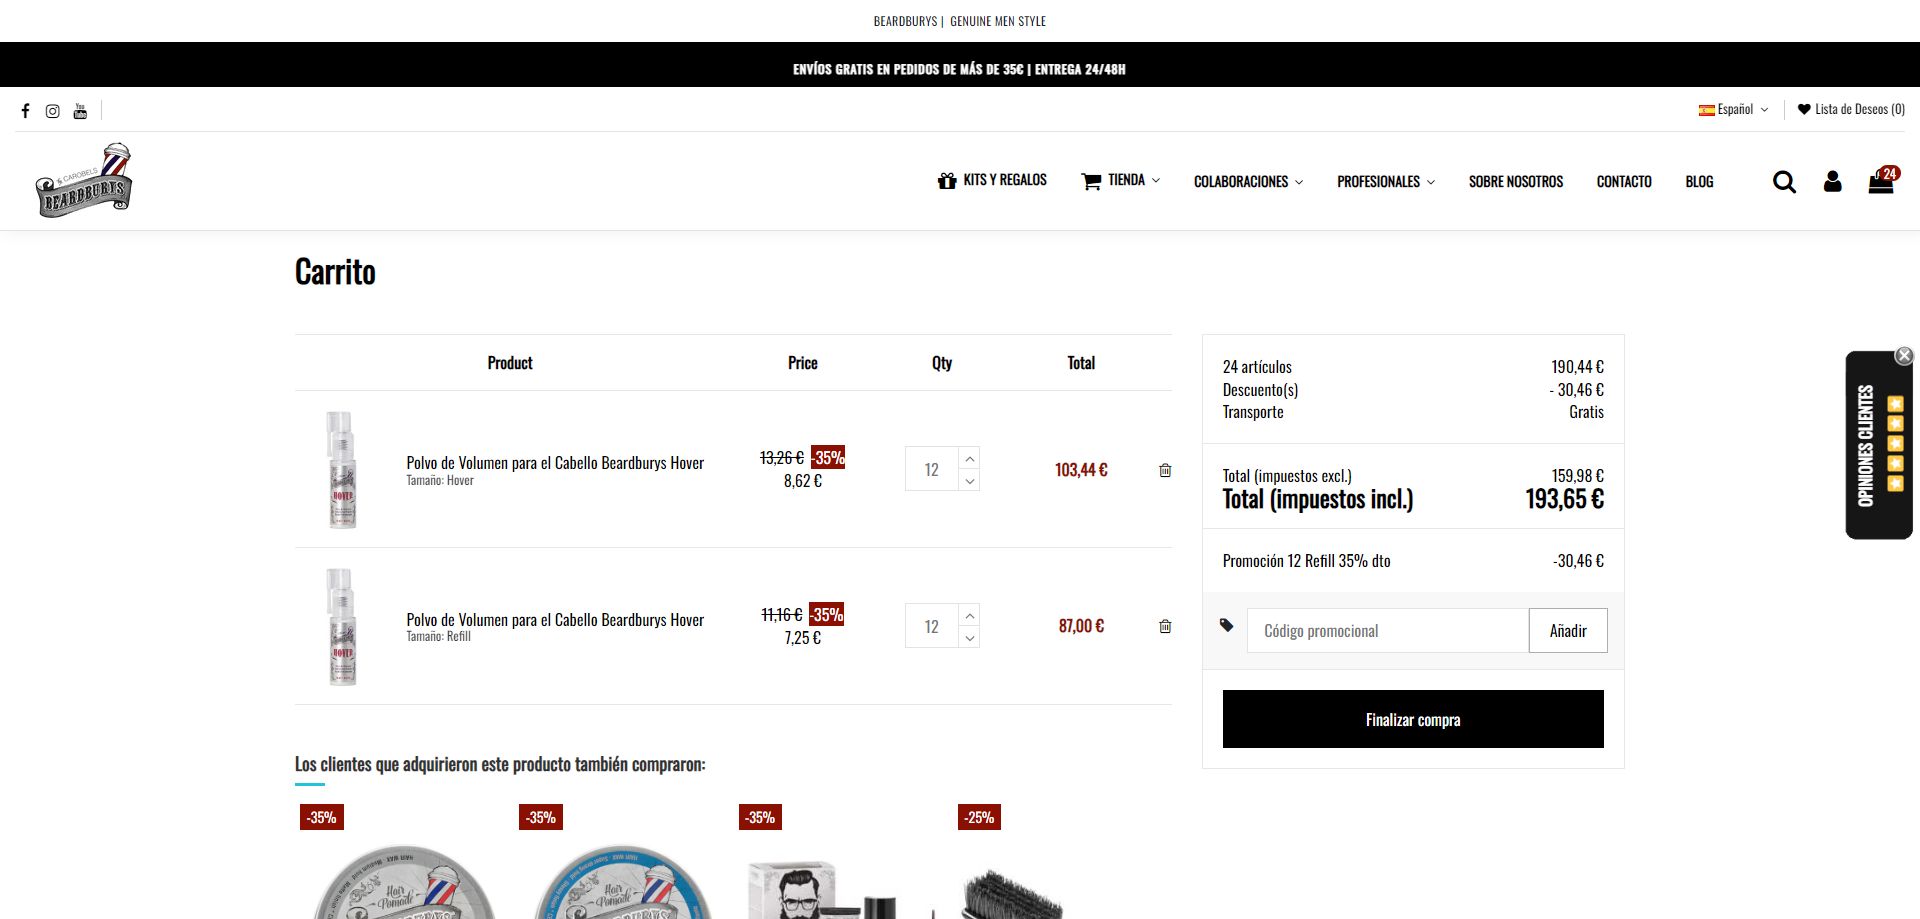Open the Colaboraciones menu
The image size is (1920, 919).
point(1248,182)
